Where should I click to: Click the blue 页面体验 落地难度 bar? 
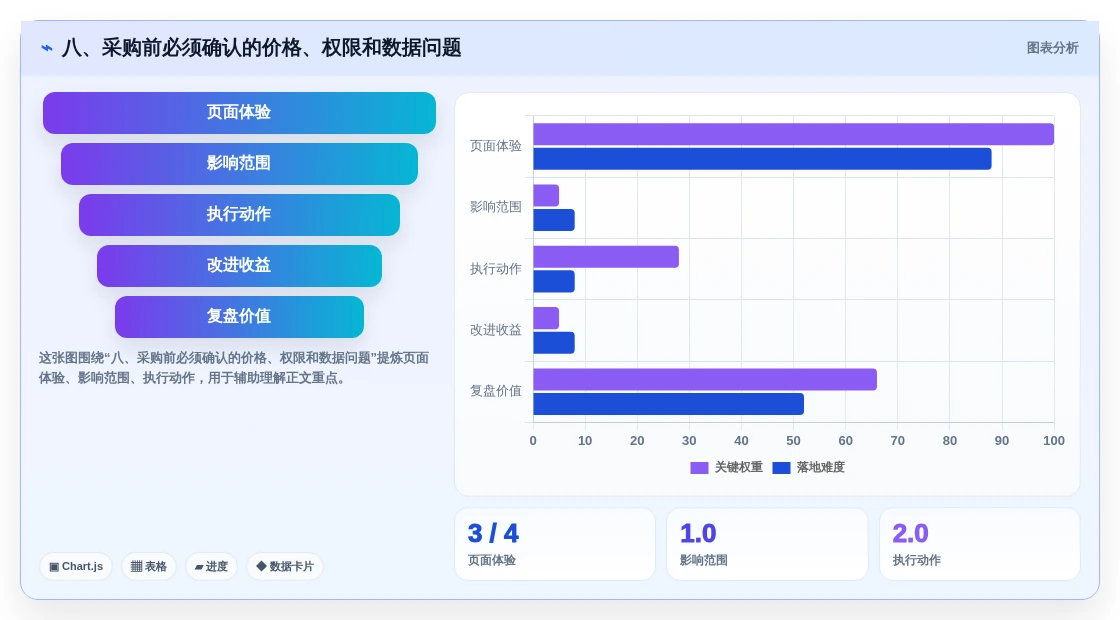coord(762,159)
